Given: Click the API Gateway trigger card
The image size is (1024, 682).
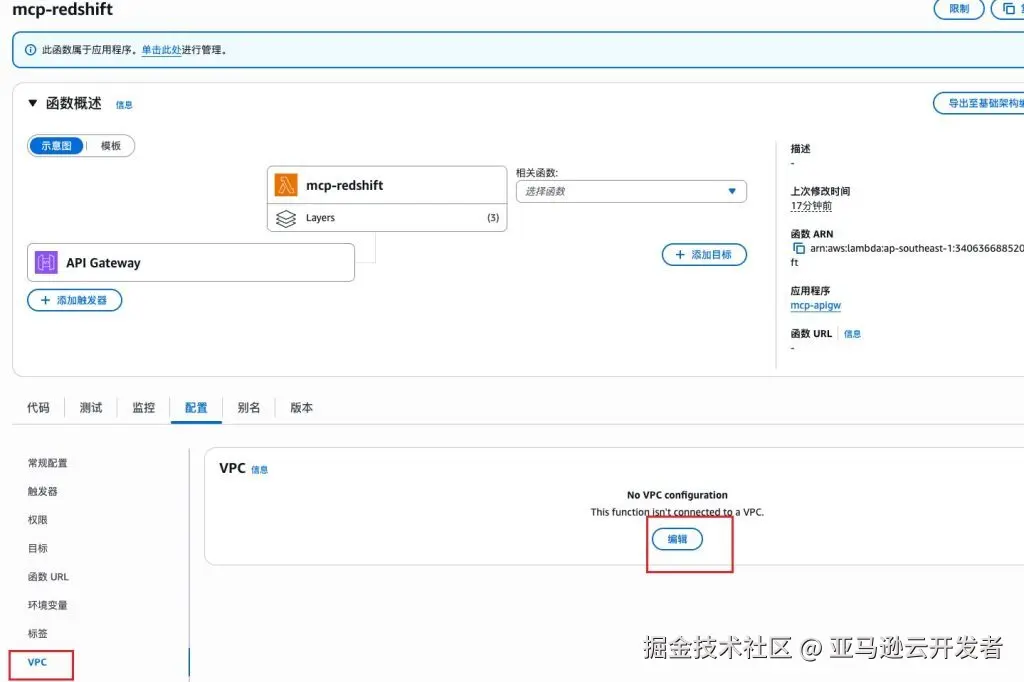Looking at the screenshot, I should coord(191,263).
